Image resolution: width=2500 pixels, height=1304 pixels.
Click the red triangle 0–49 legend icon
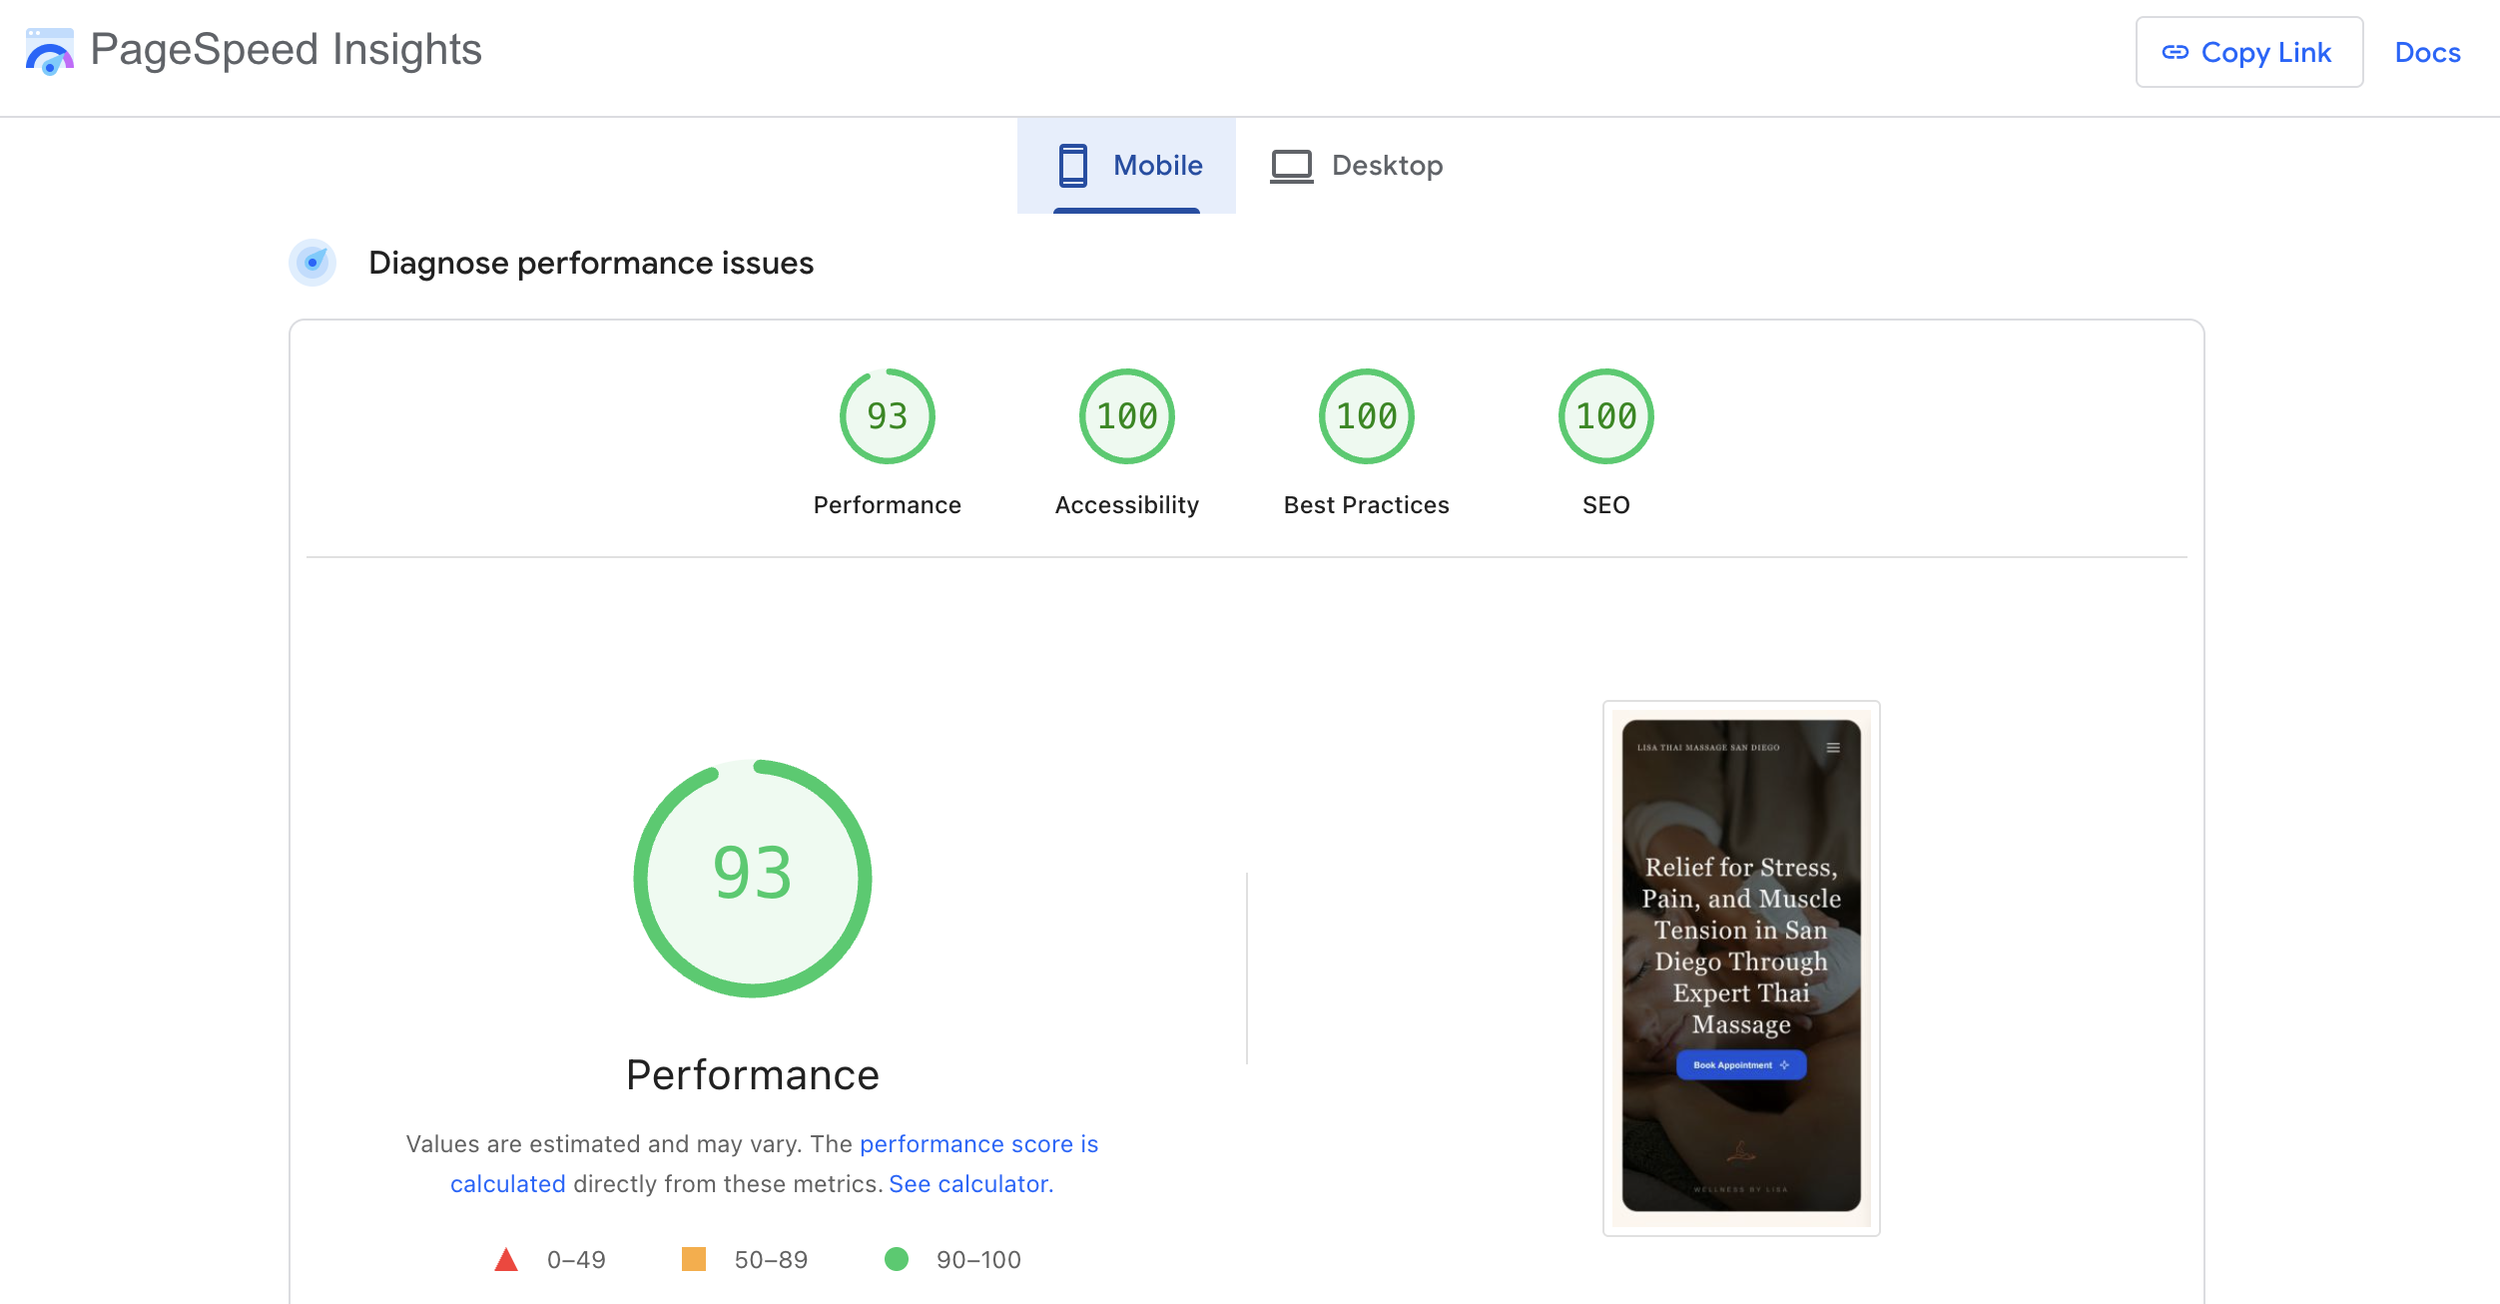pos(506,1259)
